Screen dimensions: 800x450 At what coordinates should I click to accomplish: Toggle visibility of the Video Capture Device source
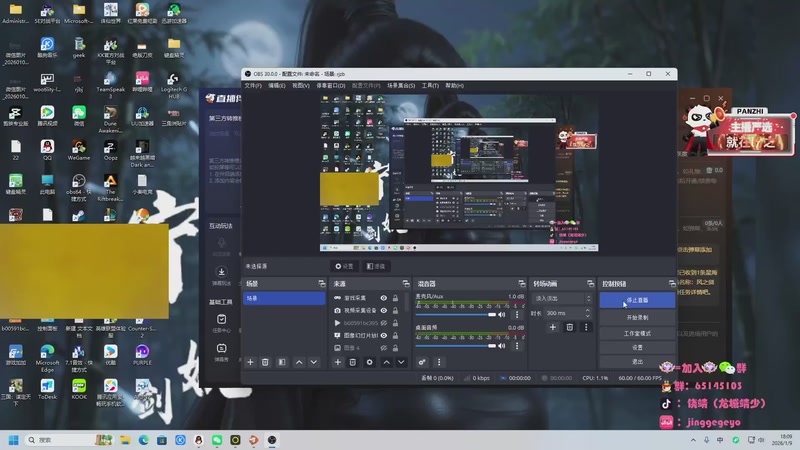tap(384, 310)
